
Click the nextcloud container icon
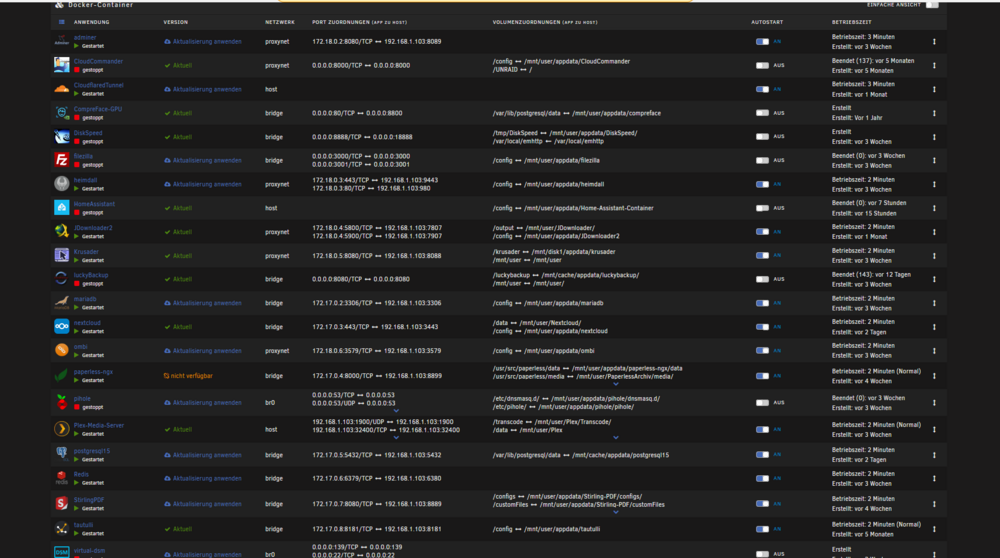[x=61, y=327]
